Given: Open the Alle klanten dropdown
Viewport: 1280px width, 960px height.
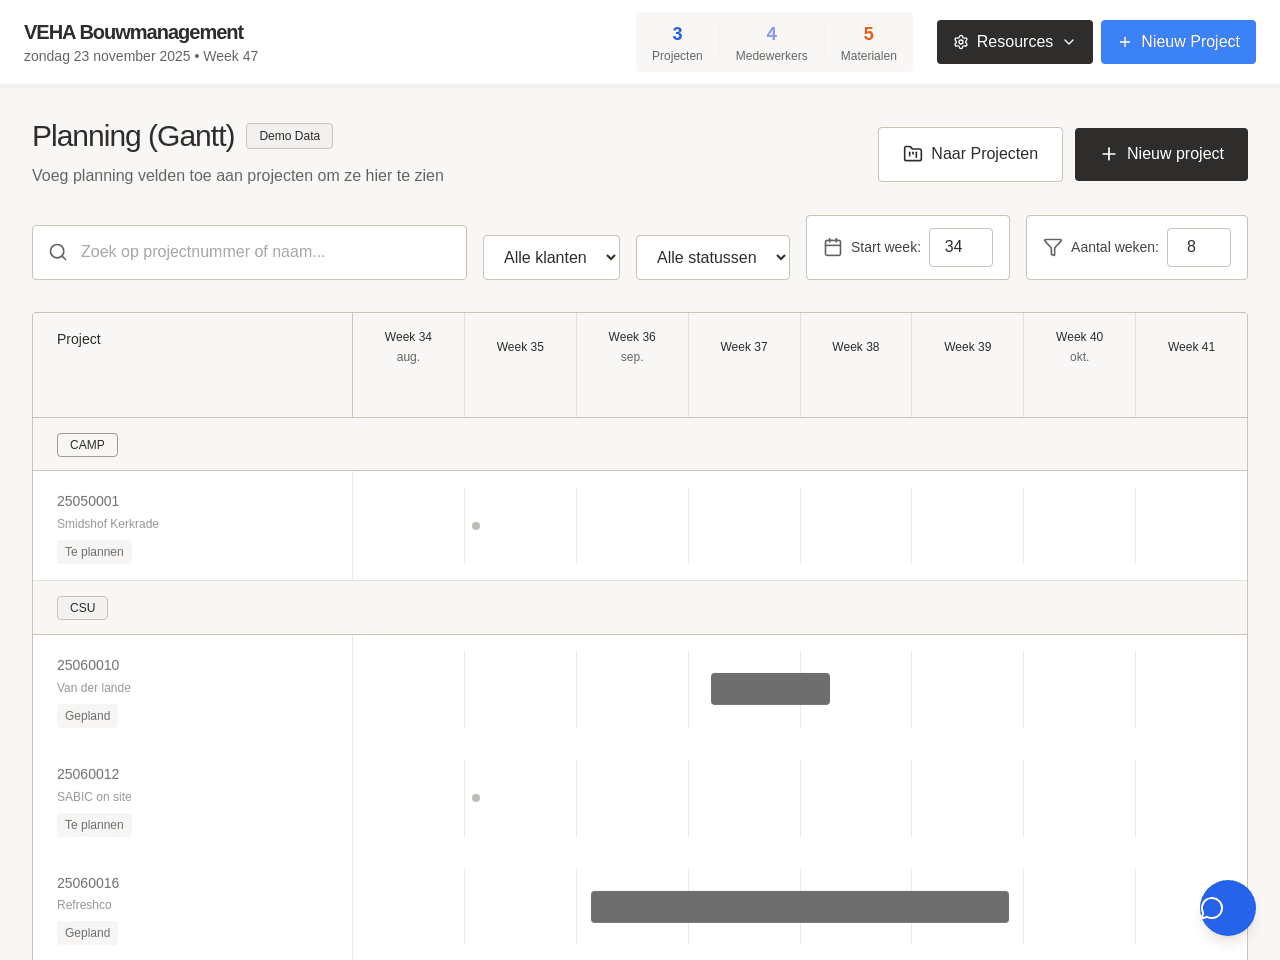Looking at the screenshot, I should pos(551,257).
